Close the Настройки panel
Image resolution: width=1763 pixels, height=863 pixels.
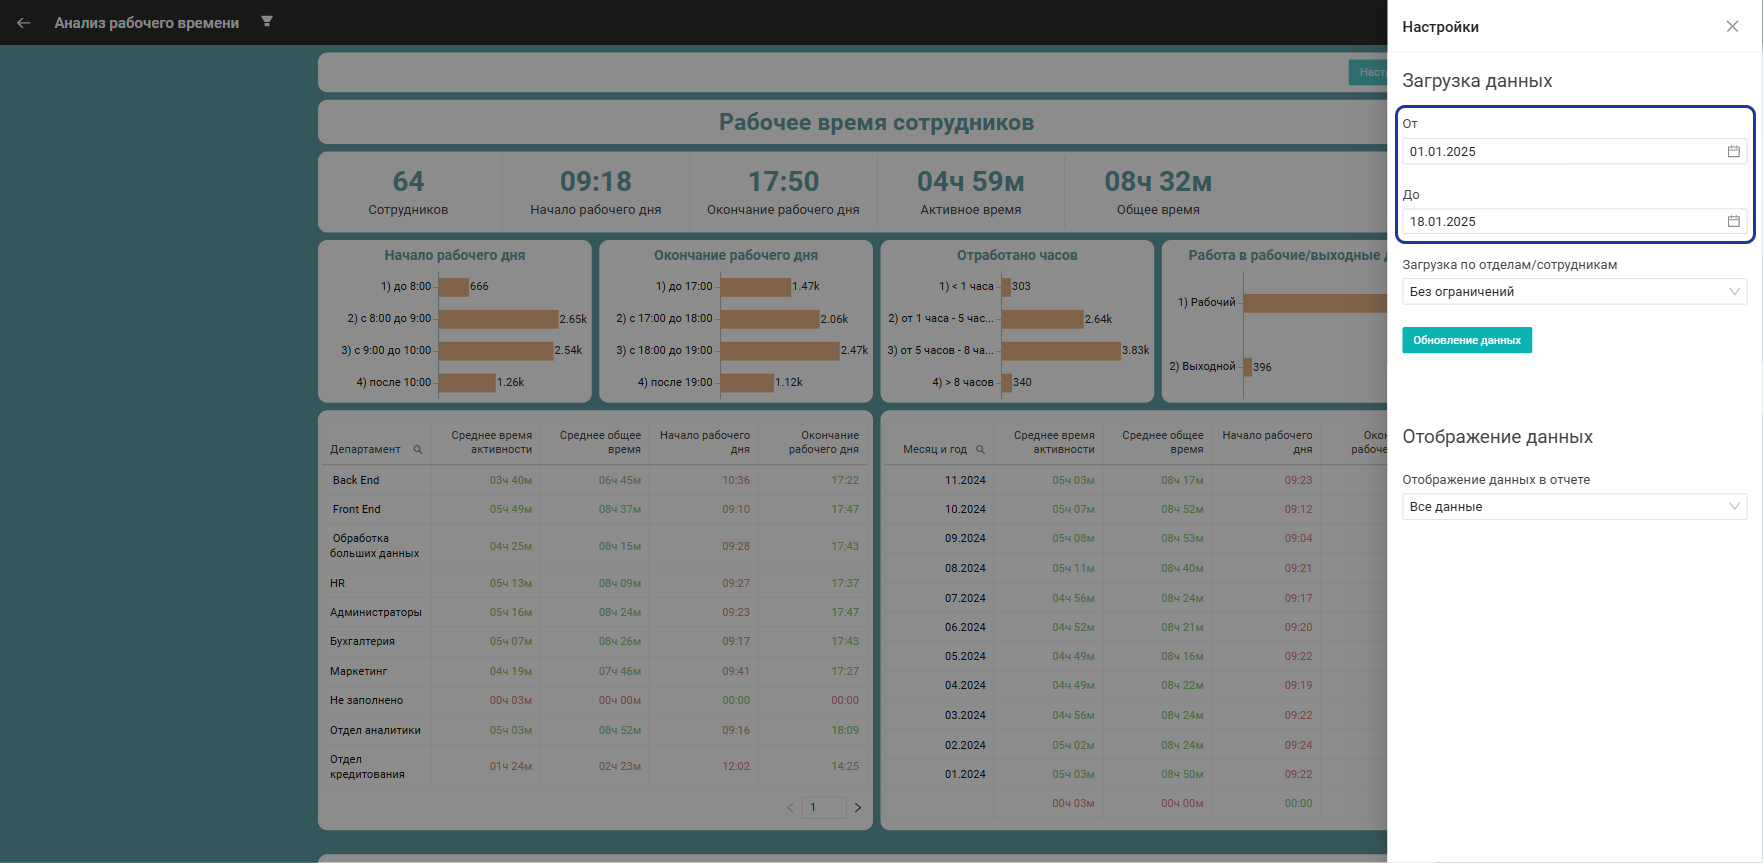(1732, 27)
